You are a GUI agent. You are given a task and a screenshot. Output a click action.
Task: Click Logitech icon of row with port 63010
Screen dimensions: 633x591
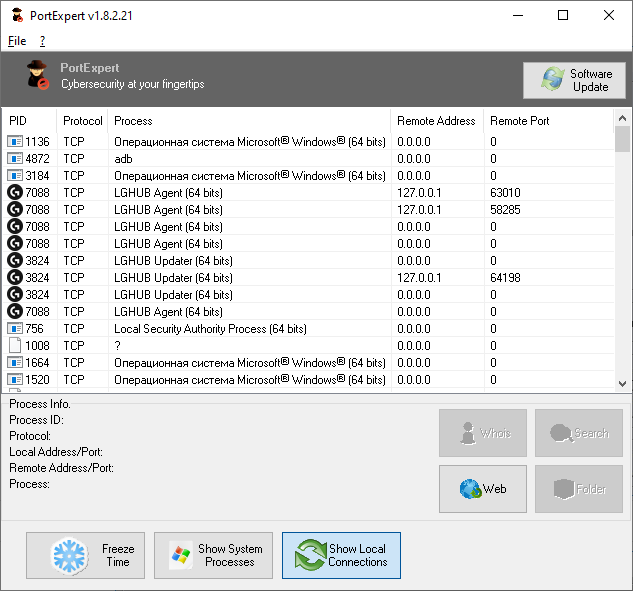15,193
